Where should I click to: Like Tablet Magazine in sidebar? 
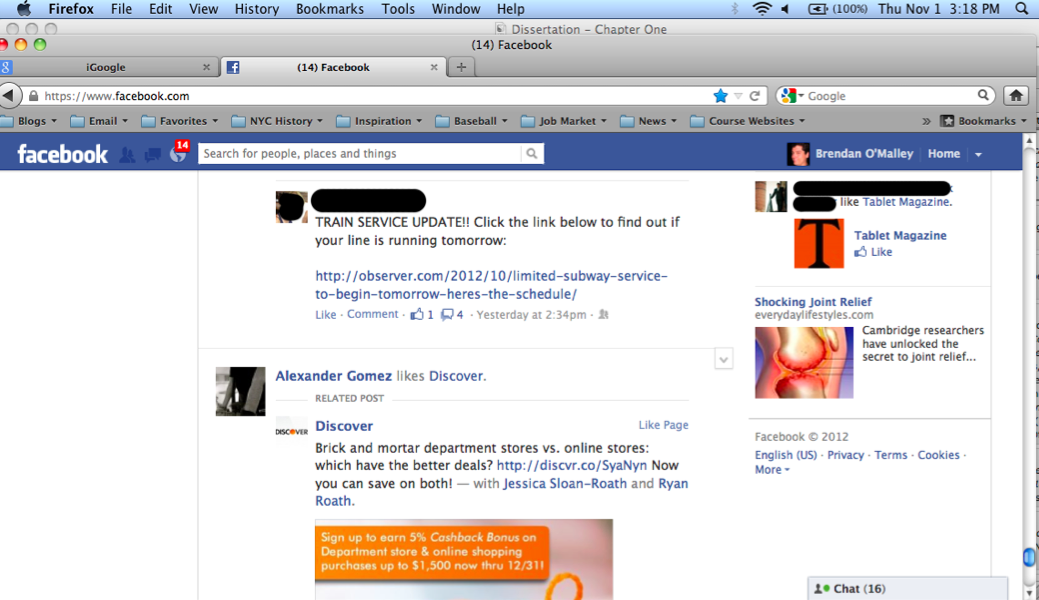click(x=873, y=252)
